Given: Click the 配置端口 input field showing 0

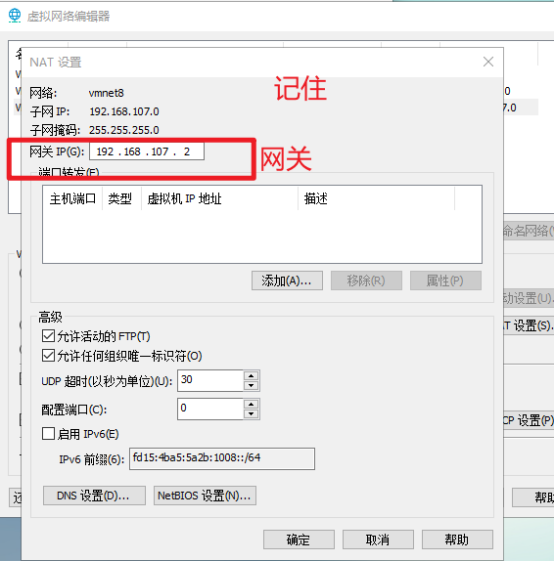Looking at the screenshot, I should click(210, 409).
